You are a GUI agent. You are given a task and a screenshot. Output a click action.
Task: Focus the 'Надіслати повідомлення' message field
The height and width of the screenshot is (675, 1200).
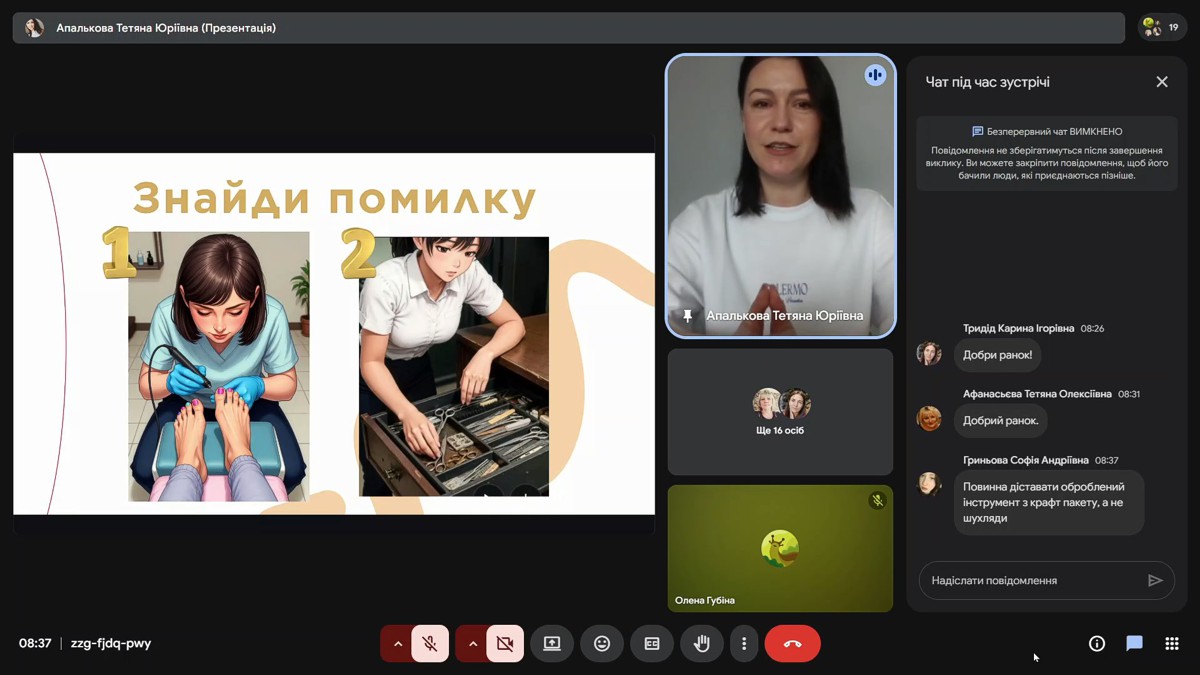(1030, 580)
